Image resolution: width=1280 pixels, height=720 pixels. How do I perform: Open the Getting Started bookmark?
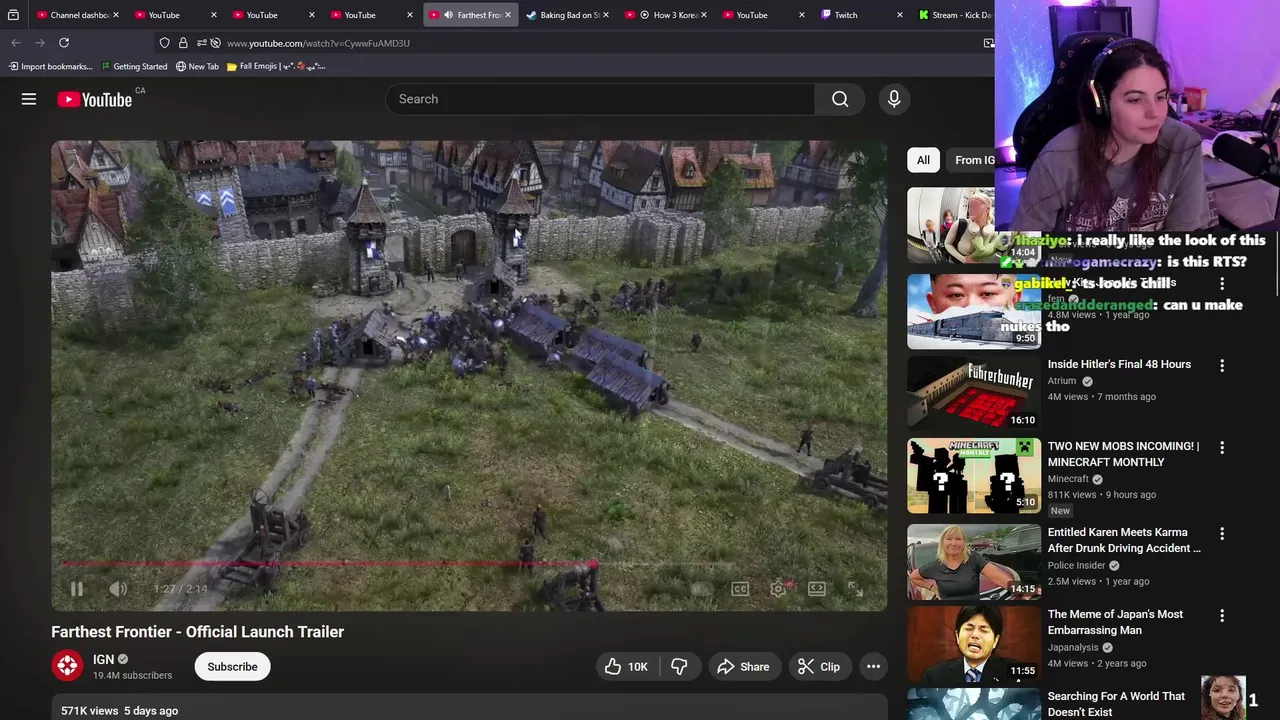point(134,66)
